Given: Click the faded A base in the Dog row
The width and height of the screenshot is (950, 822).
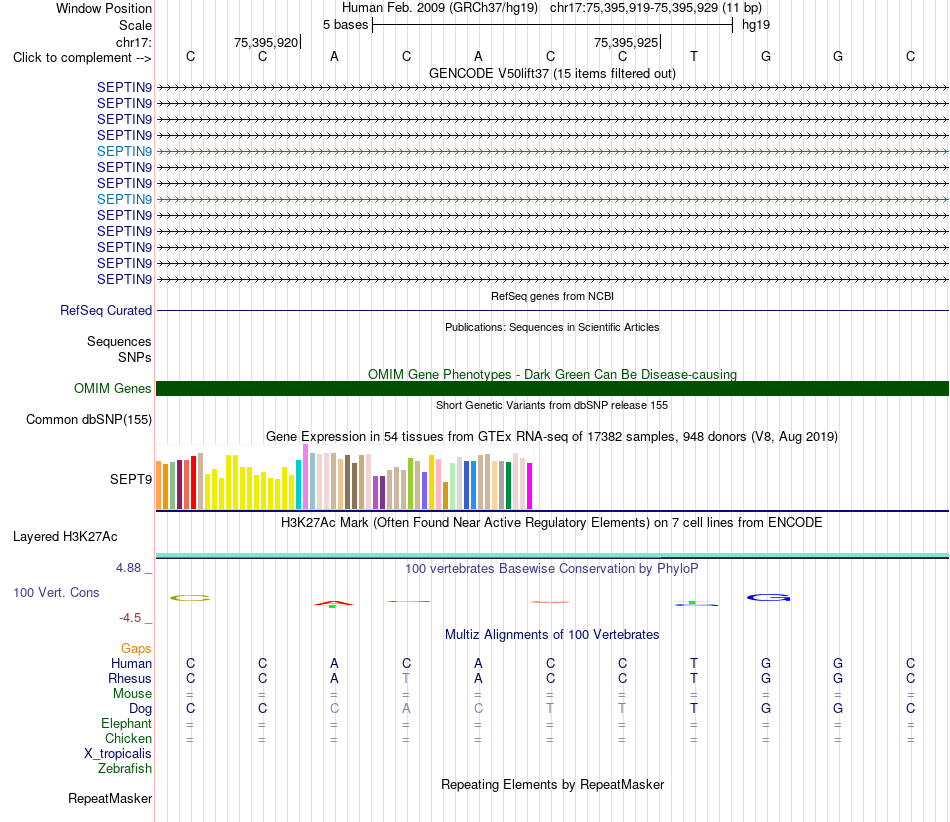Looking at the screenshot, I should click(406, 708).
